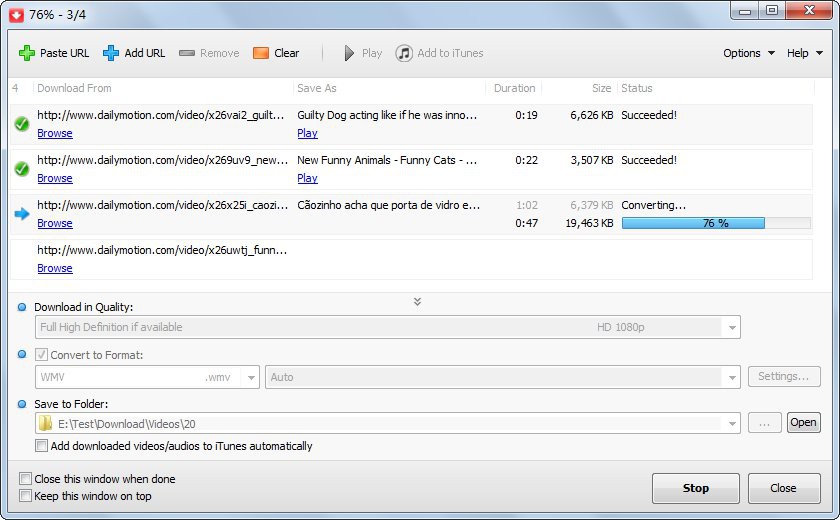Open the Download in Quality dropdown
This screenshot has height=520, width=840.
(732, 327)
